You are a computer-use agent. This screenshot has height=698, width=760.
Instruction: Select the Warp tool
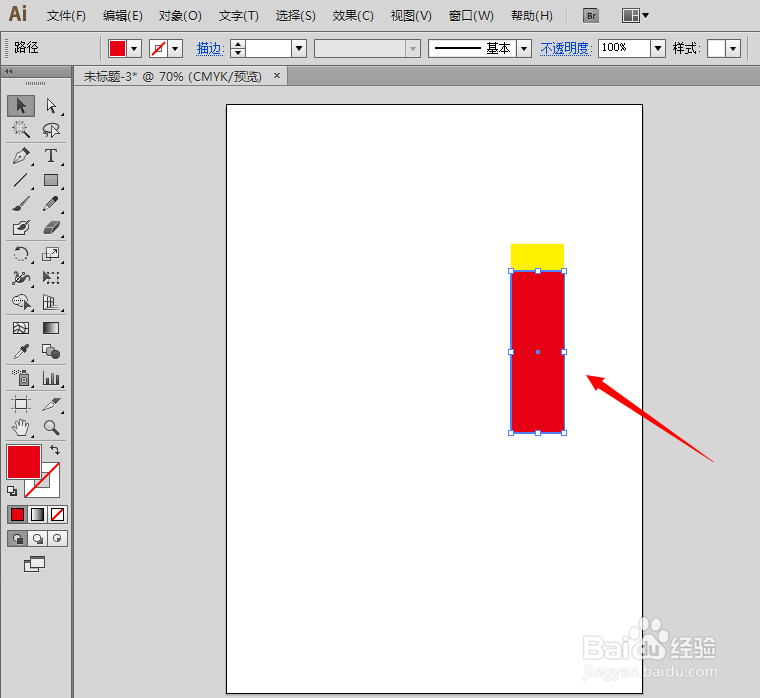[21, 278]
